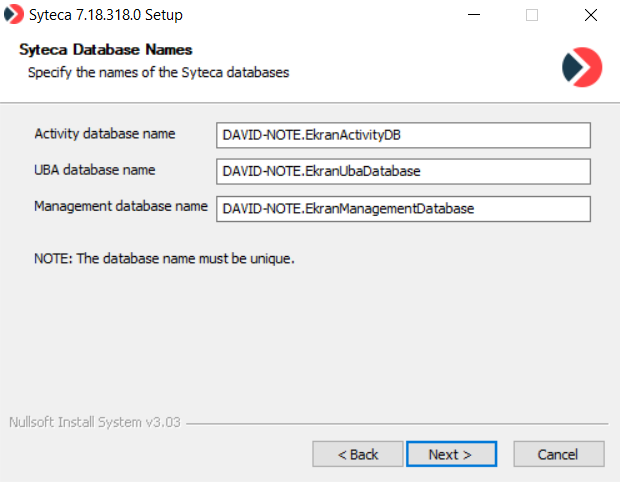620x482 pixels.
Task: Click the 'Syteca Database Names' heading
Action: [106, 50]
